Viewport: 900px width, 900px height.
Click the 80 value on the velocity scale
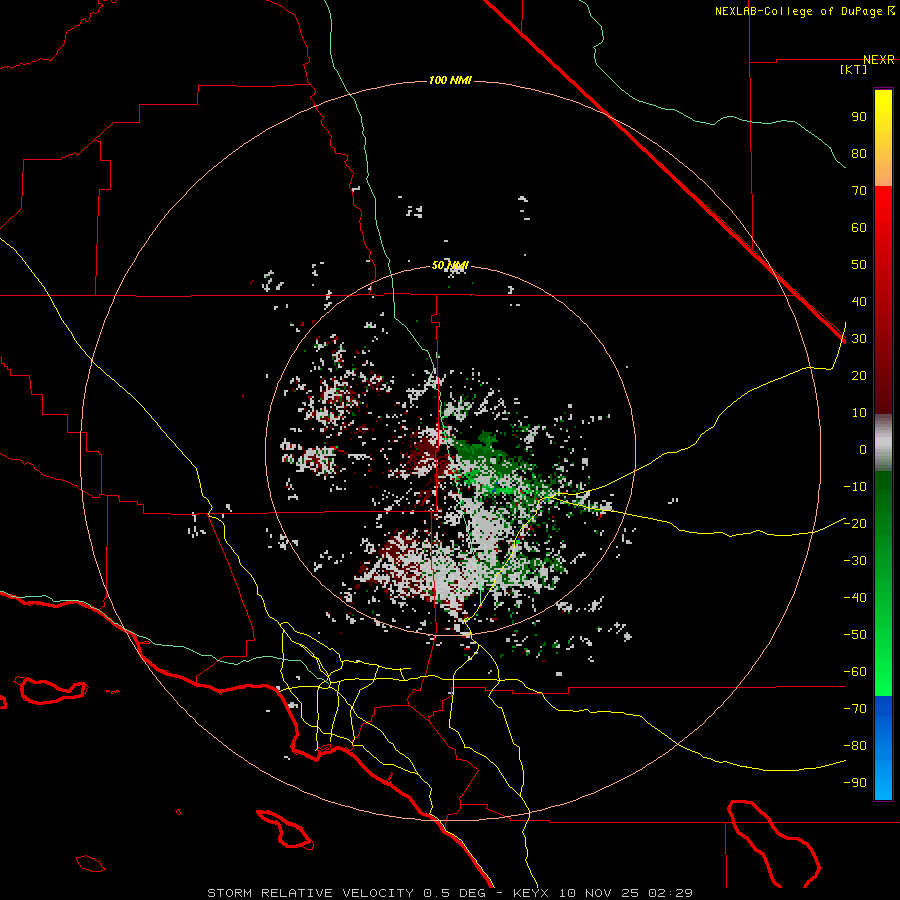[x=859, y=153]
